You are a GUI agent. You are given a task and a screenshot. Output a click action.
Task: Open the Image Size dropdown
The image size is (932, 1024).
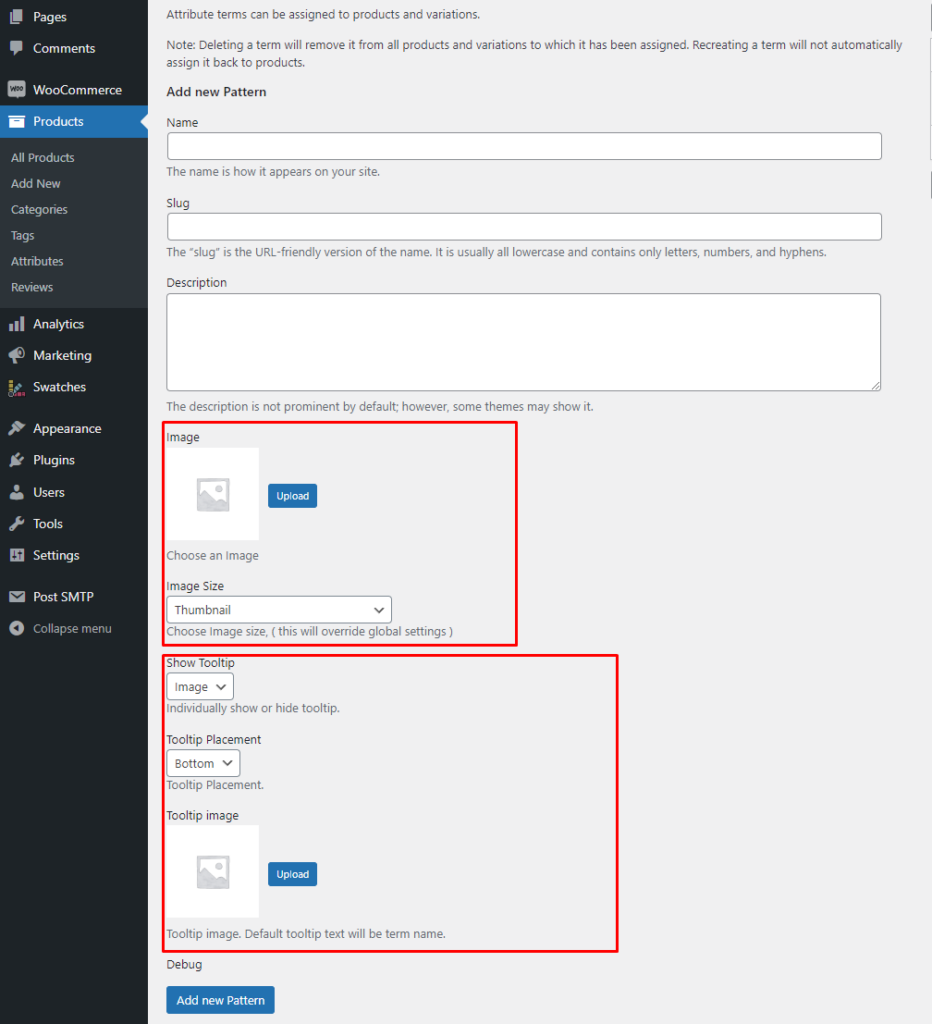279,610
